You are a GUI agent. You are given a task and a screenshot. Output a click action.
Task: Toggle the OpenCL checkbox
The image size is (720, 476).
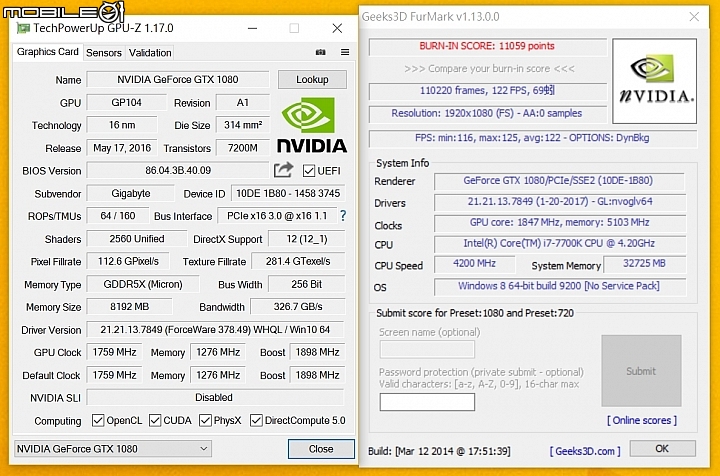(x=98, y=420)
